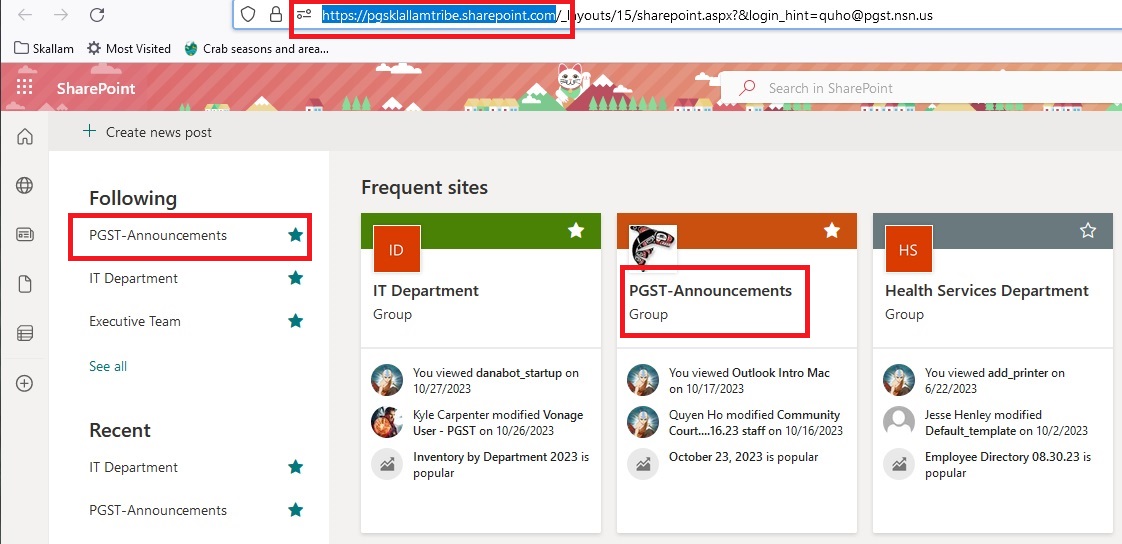1122x544 pixels.
Task: Open IT Department frequent site title
Action: [x=426, y=291]
